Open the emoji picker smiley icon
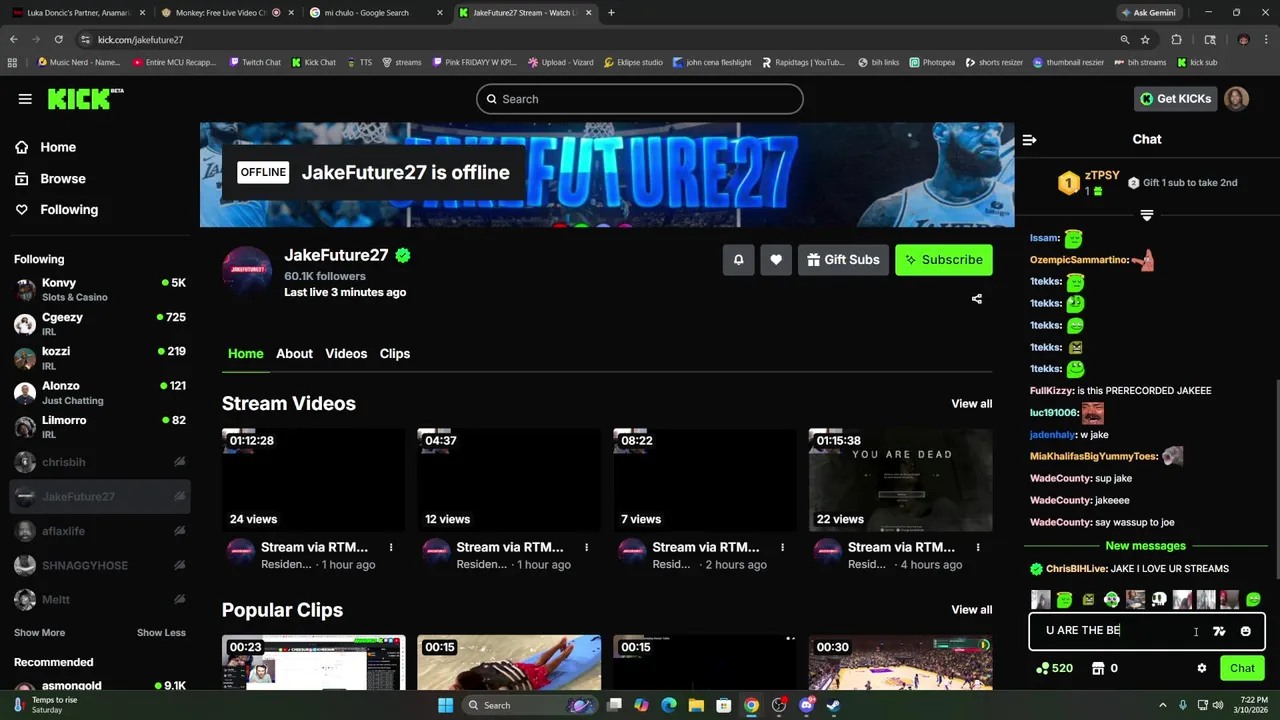This screenshot has height=720, width=1280. coord(1246,631)
